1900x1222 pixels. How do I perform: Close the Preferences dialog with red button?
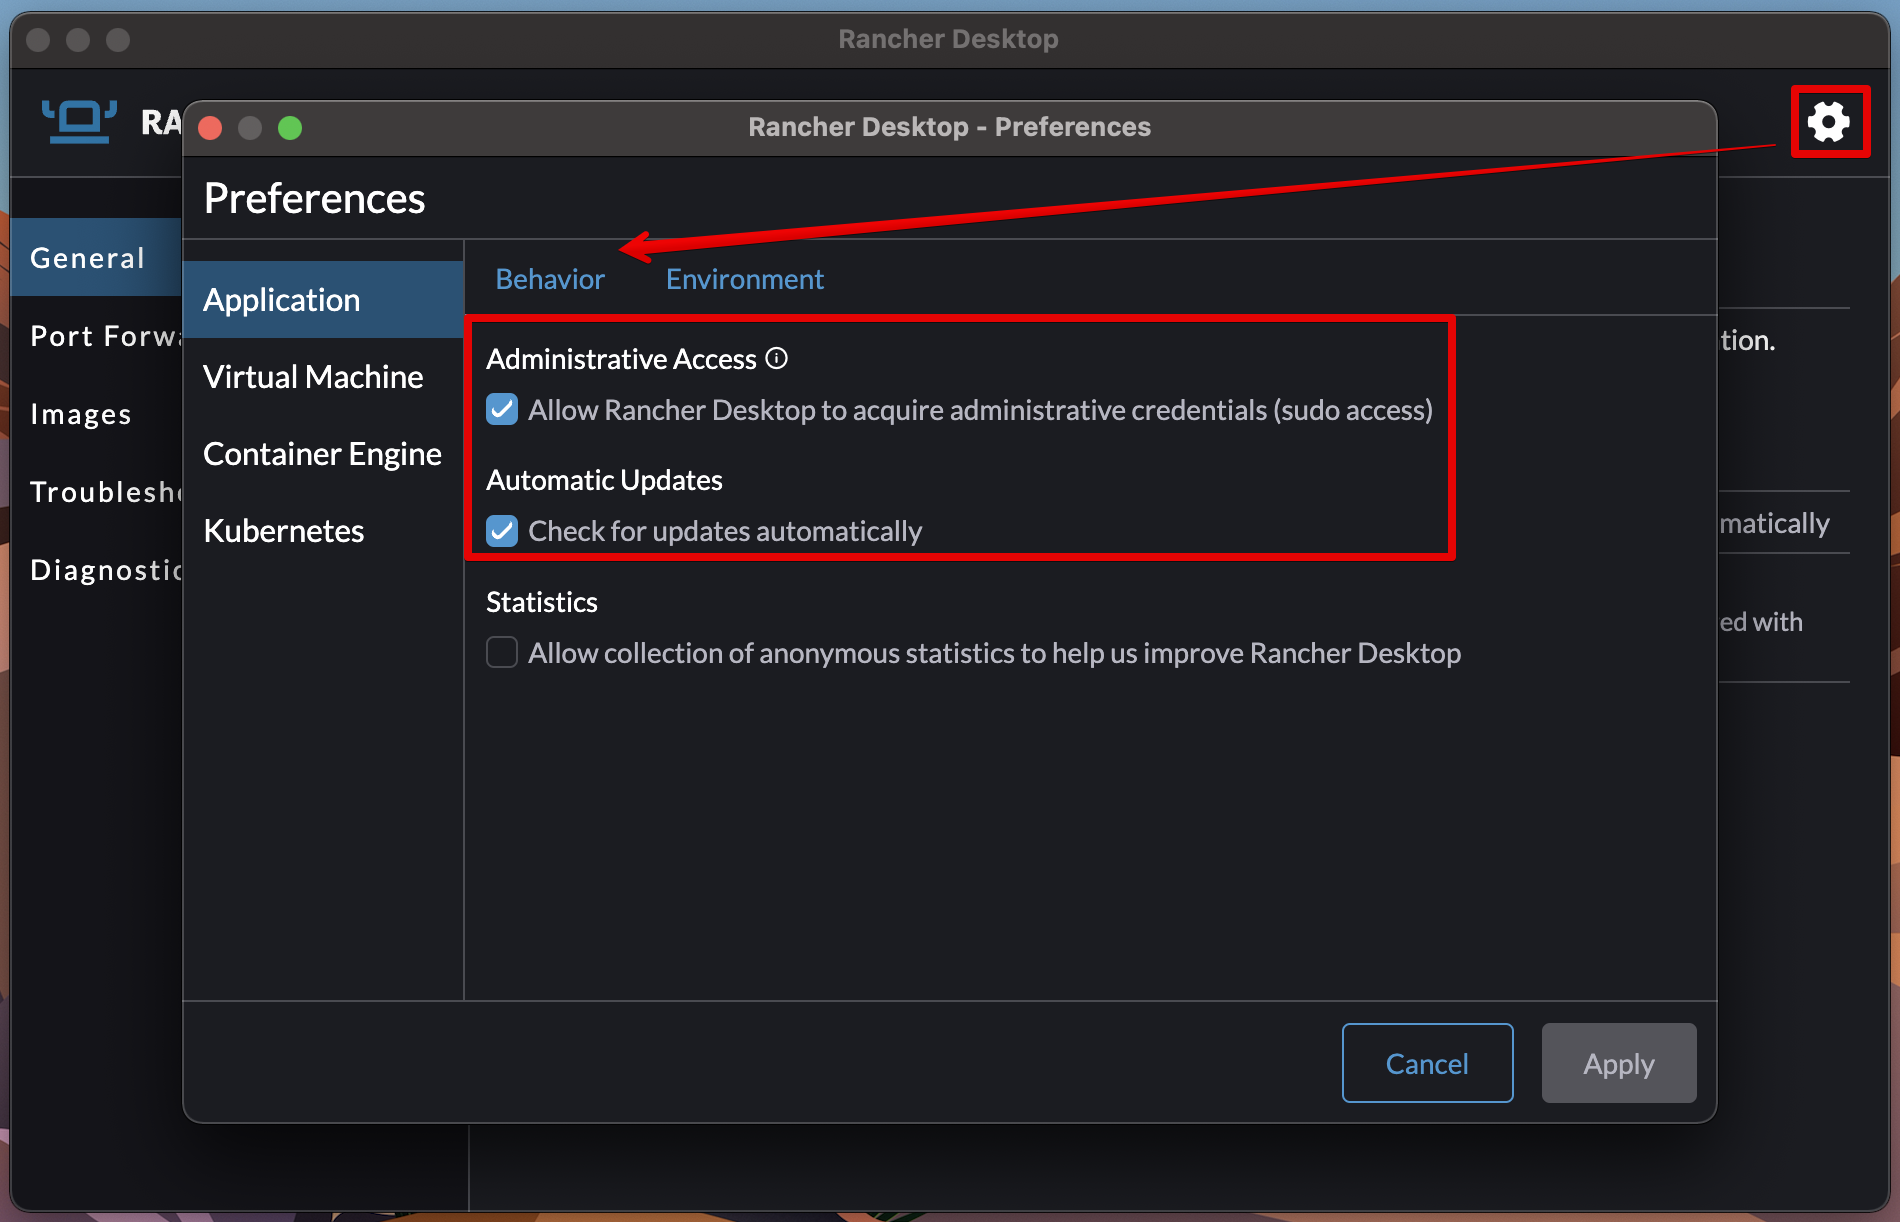[x=210, y=128]
